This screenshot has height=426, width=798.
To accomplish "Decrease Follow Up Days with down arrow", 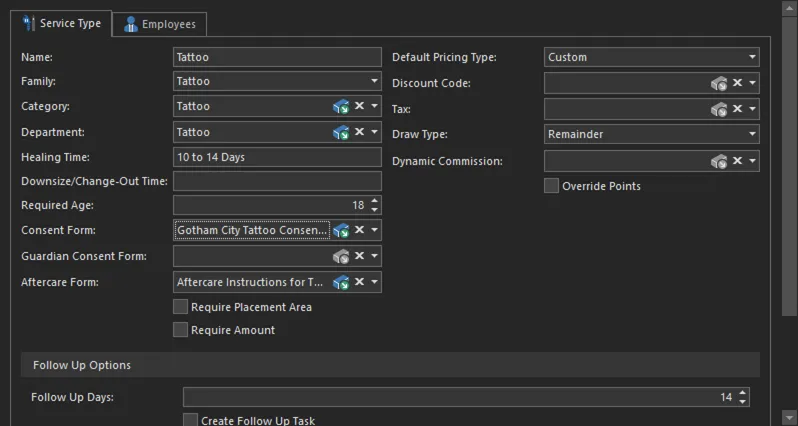I will pos(743,401).
